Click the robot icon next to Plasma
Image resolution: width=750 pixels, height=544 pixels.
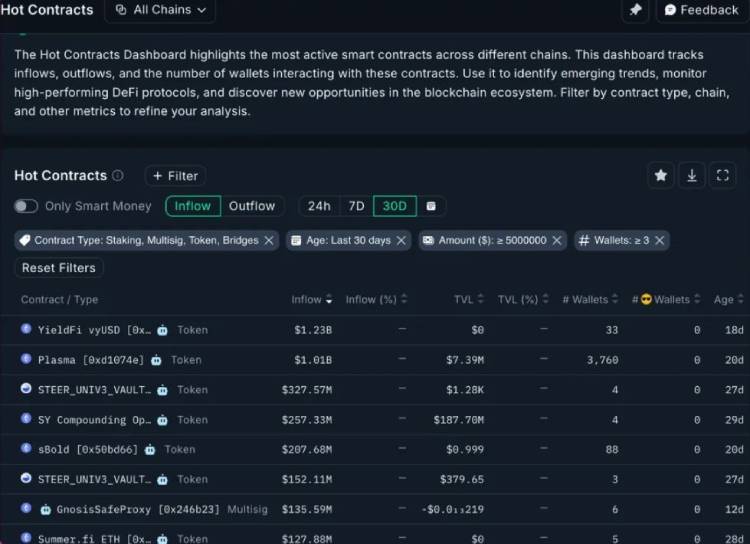157,360
